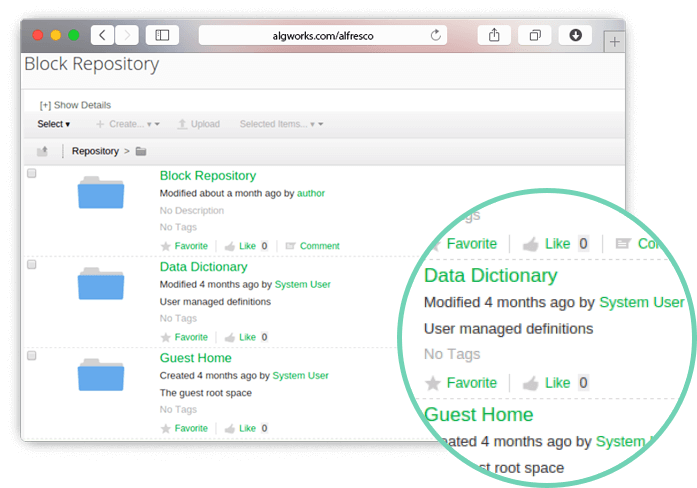This screenshot has width=697, height=488.
Task: Expand the Selected Items... dropdown
Action: pos(281,124)
